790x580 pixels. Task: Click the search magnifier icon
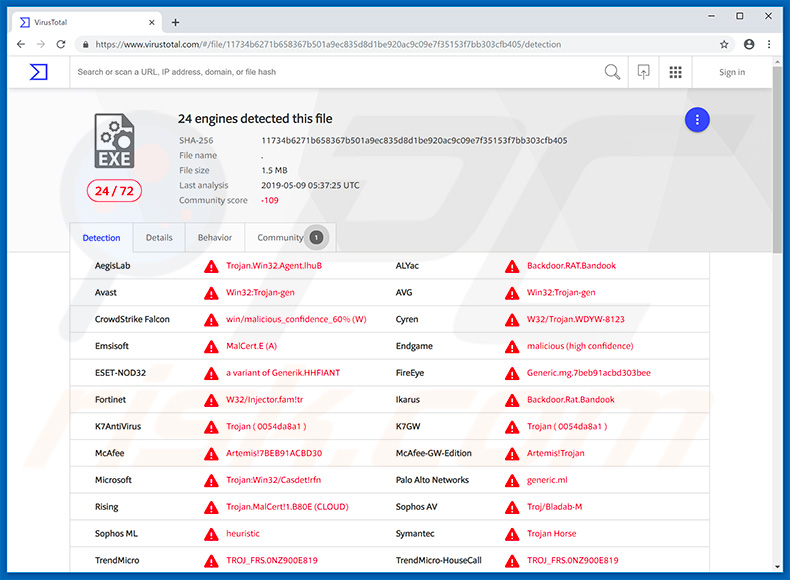(x=612, y=72)
